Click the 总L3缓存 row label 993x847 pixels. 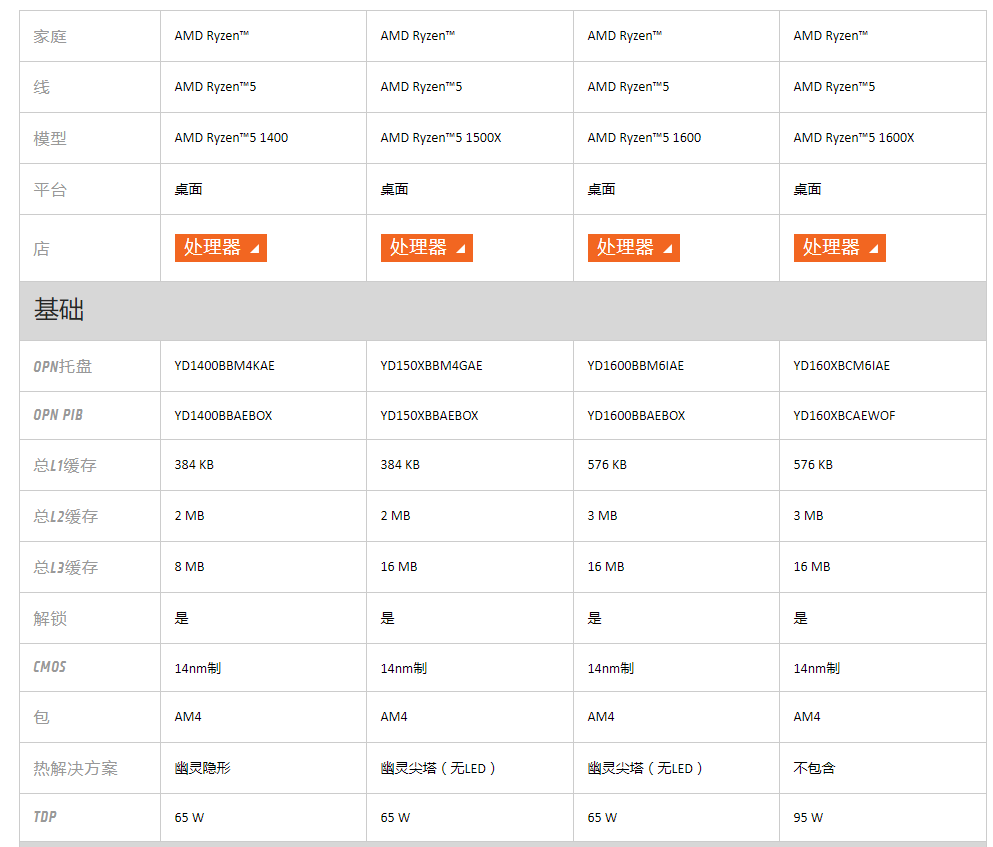click(x=65, y=567)
